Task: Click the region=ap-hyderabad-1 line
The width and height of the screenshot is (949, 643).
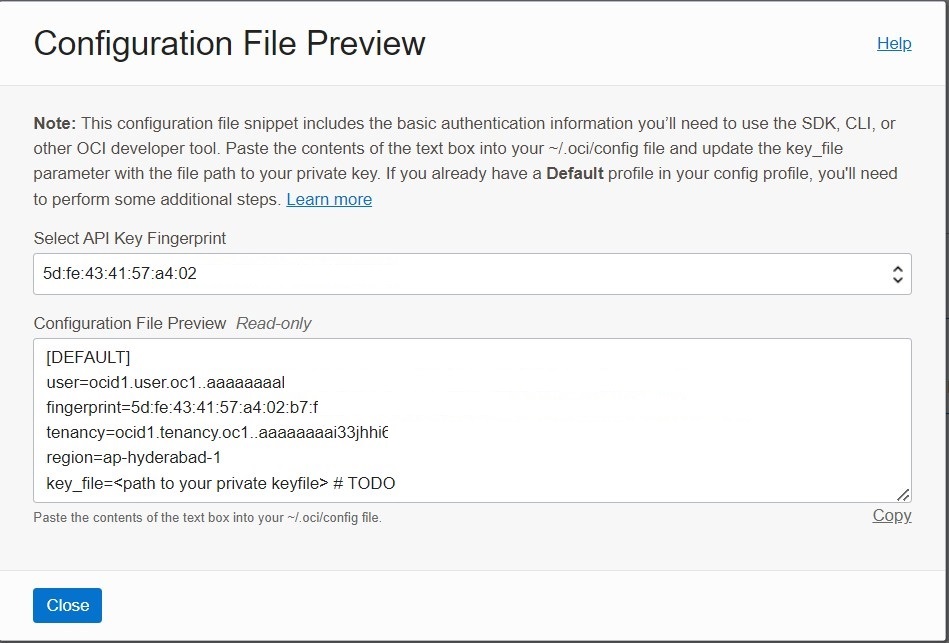Action: point(134,458)
